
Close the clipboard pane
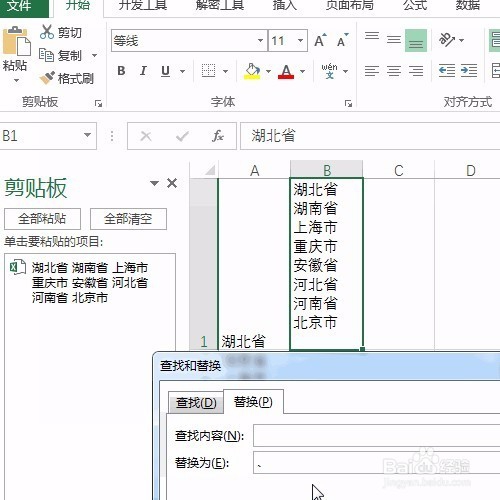(172, 183)
